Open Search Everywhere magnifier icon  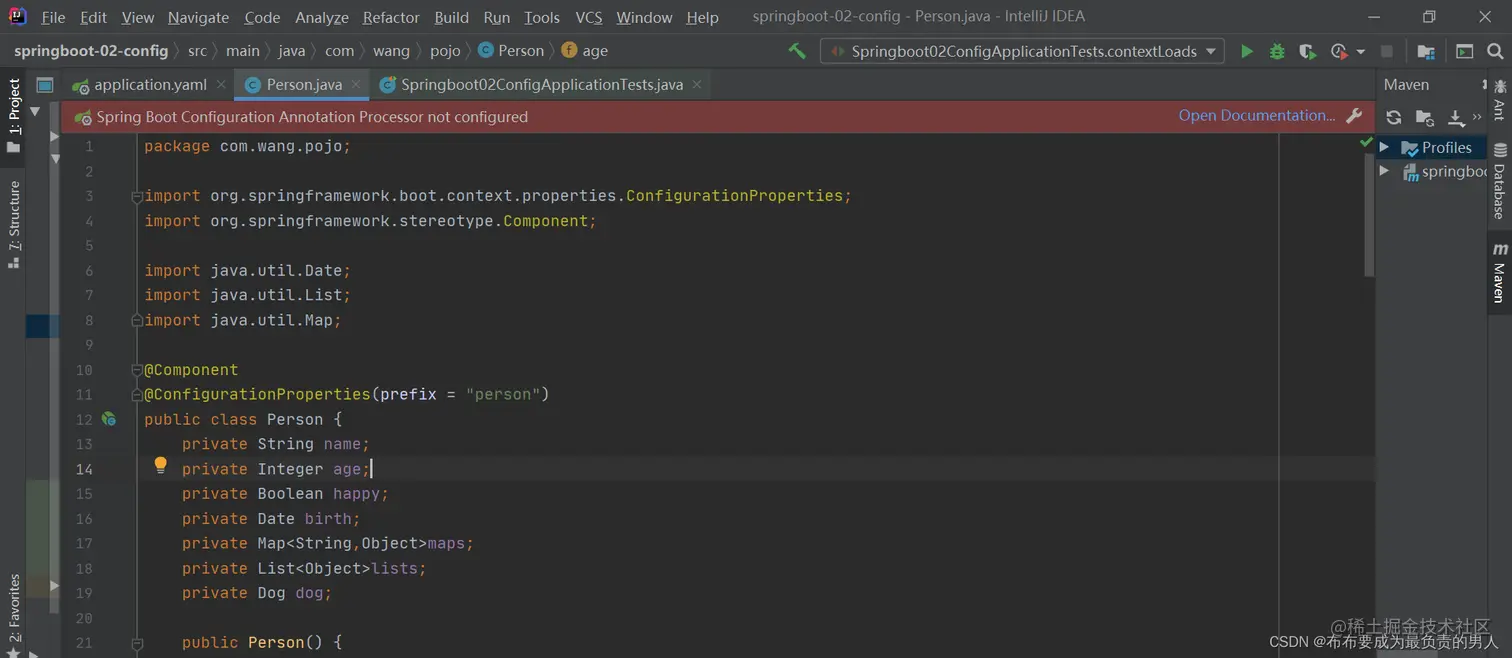pos(1495,51)
